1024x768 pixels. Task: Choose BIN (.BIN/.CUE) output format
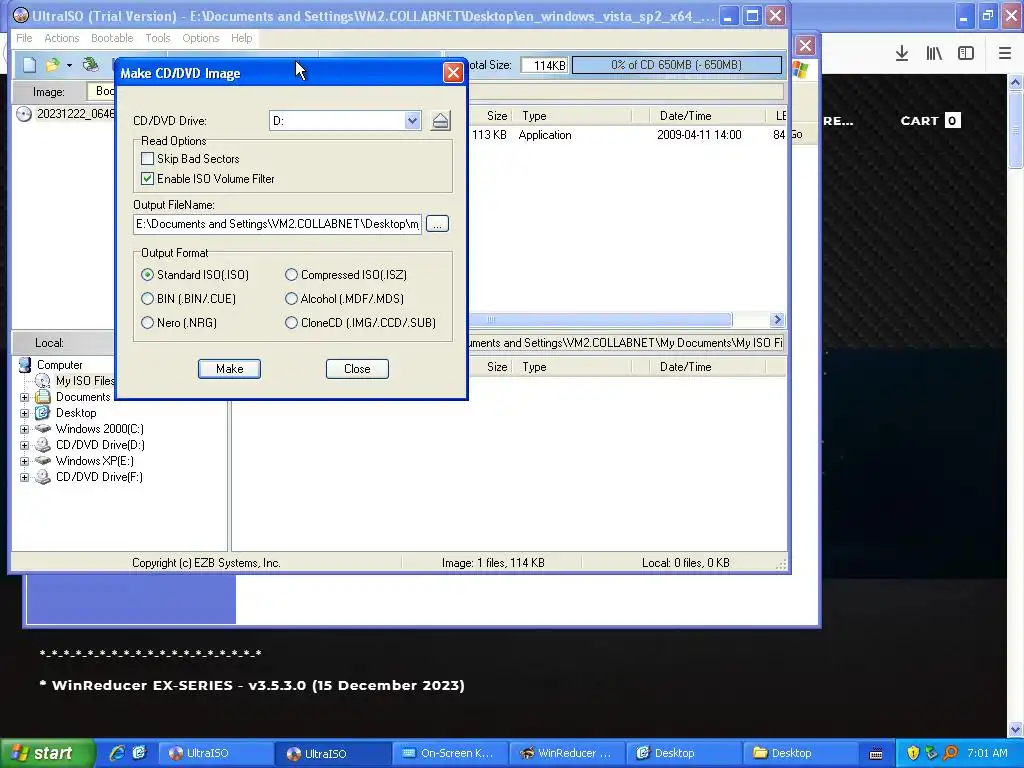point(148,298)
